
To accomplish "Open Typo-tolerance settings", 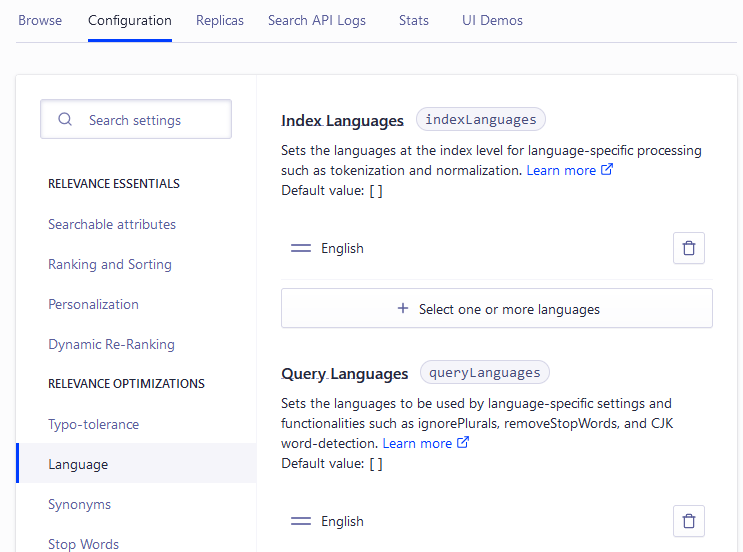I will (x=93, y=425).
